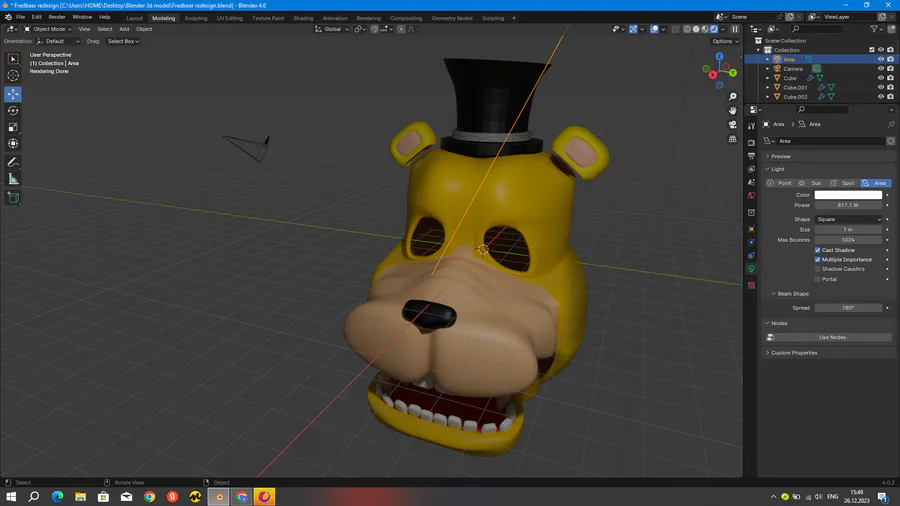This screenshot has width=900, height=506.
Task: Enable the Portal checkbox
Action: (817, 279)
